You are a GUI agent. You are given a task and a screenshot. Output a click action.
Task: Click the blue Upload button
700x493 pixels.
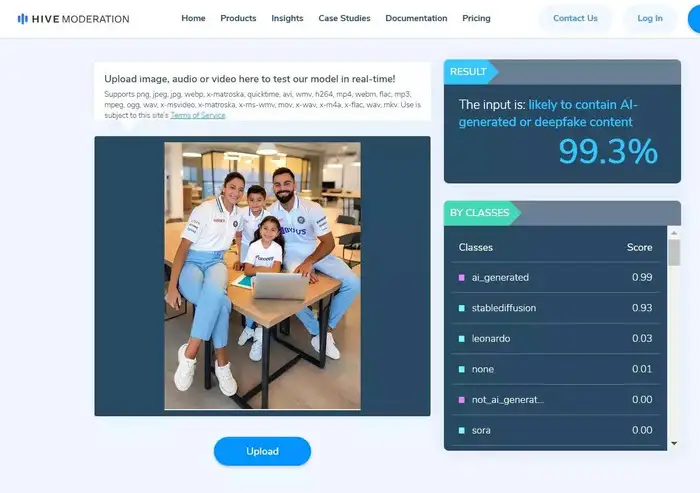pyautogui.click(x=262, y=451)
